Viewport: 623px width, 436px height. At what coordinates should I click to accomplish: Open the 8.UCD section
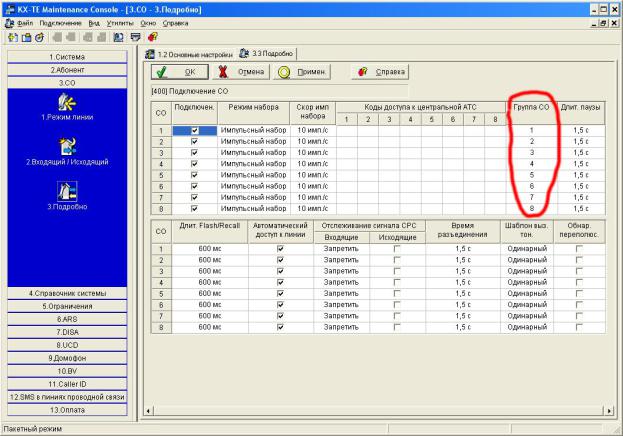tap(67, 345)
